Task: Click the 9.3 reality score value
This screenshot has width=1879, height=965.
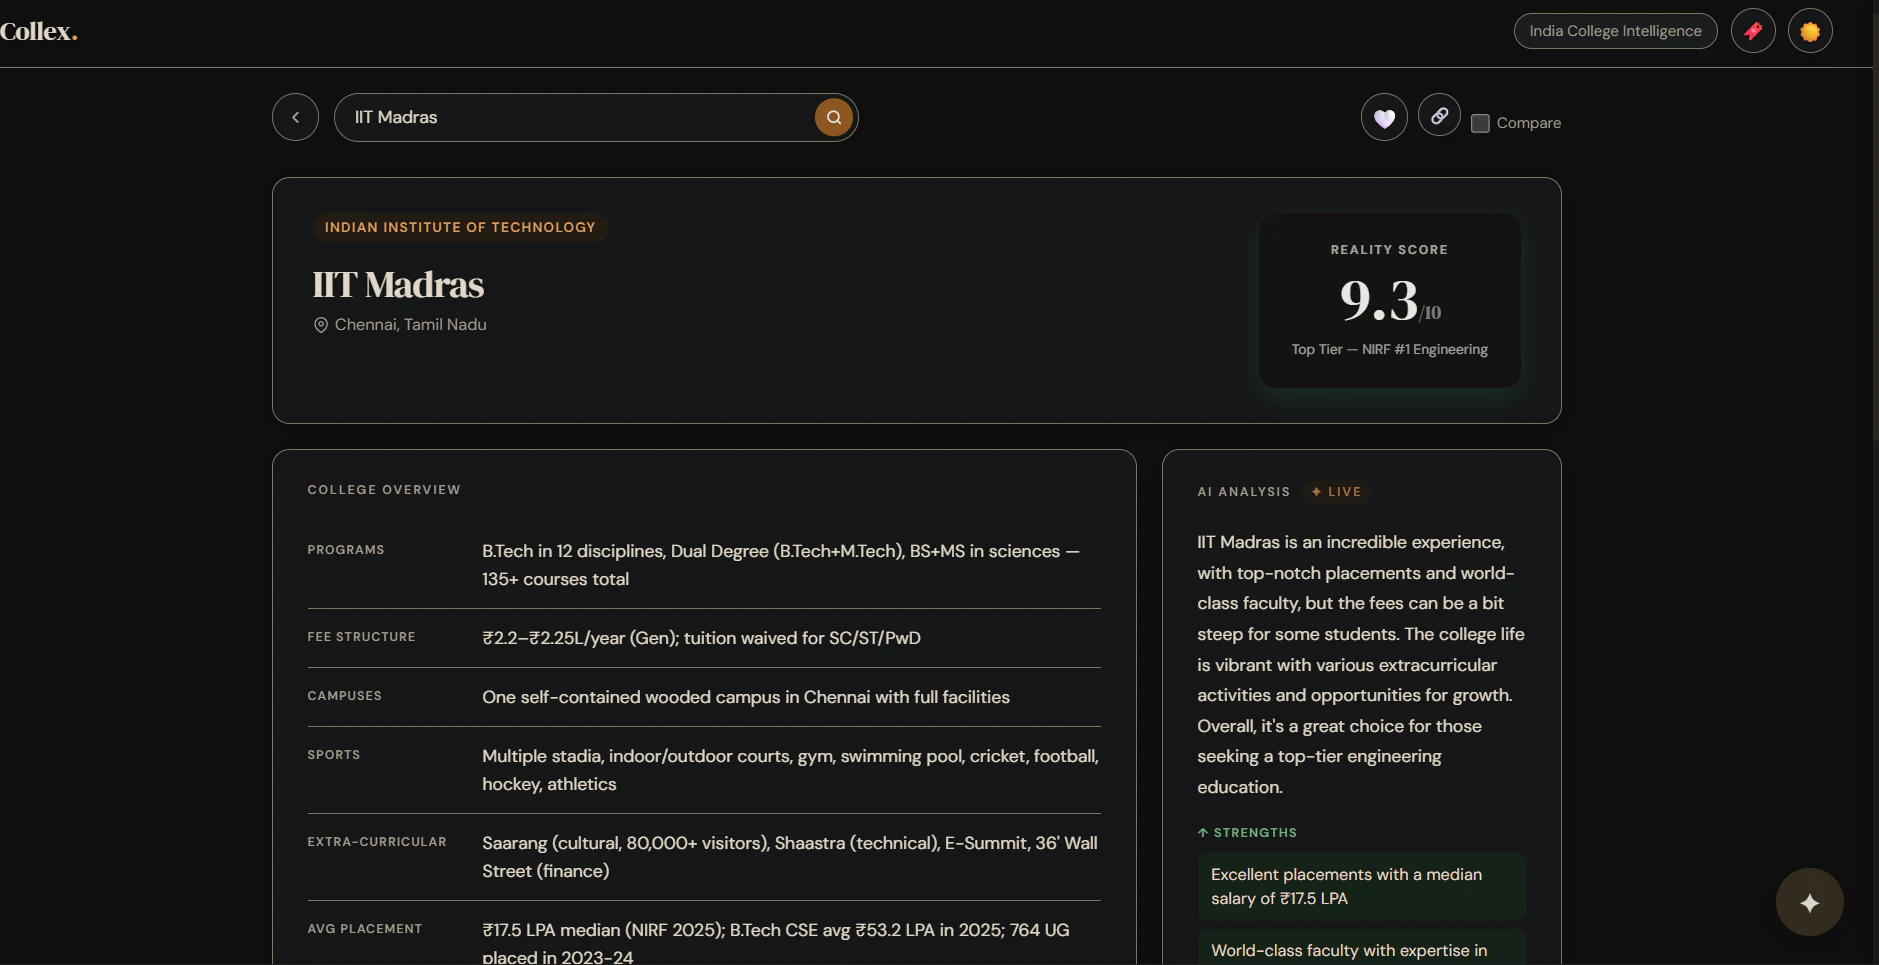Action: (x=1379, y=300)
